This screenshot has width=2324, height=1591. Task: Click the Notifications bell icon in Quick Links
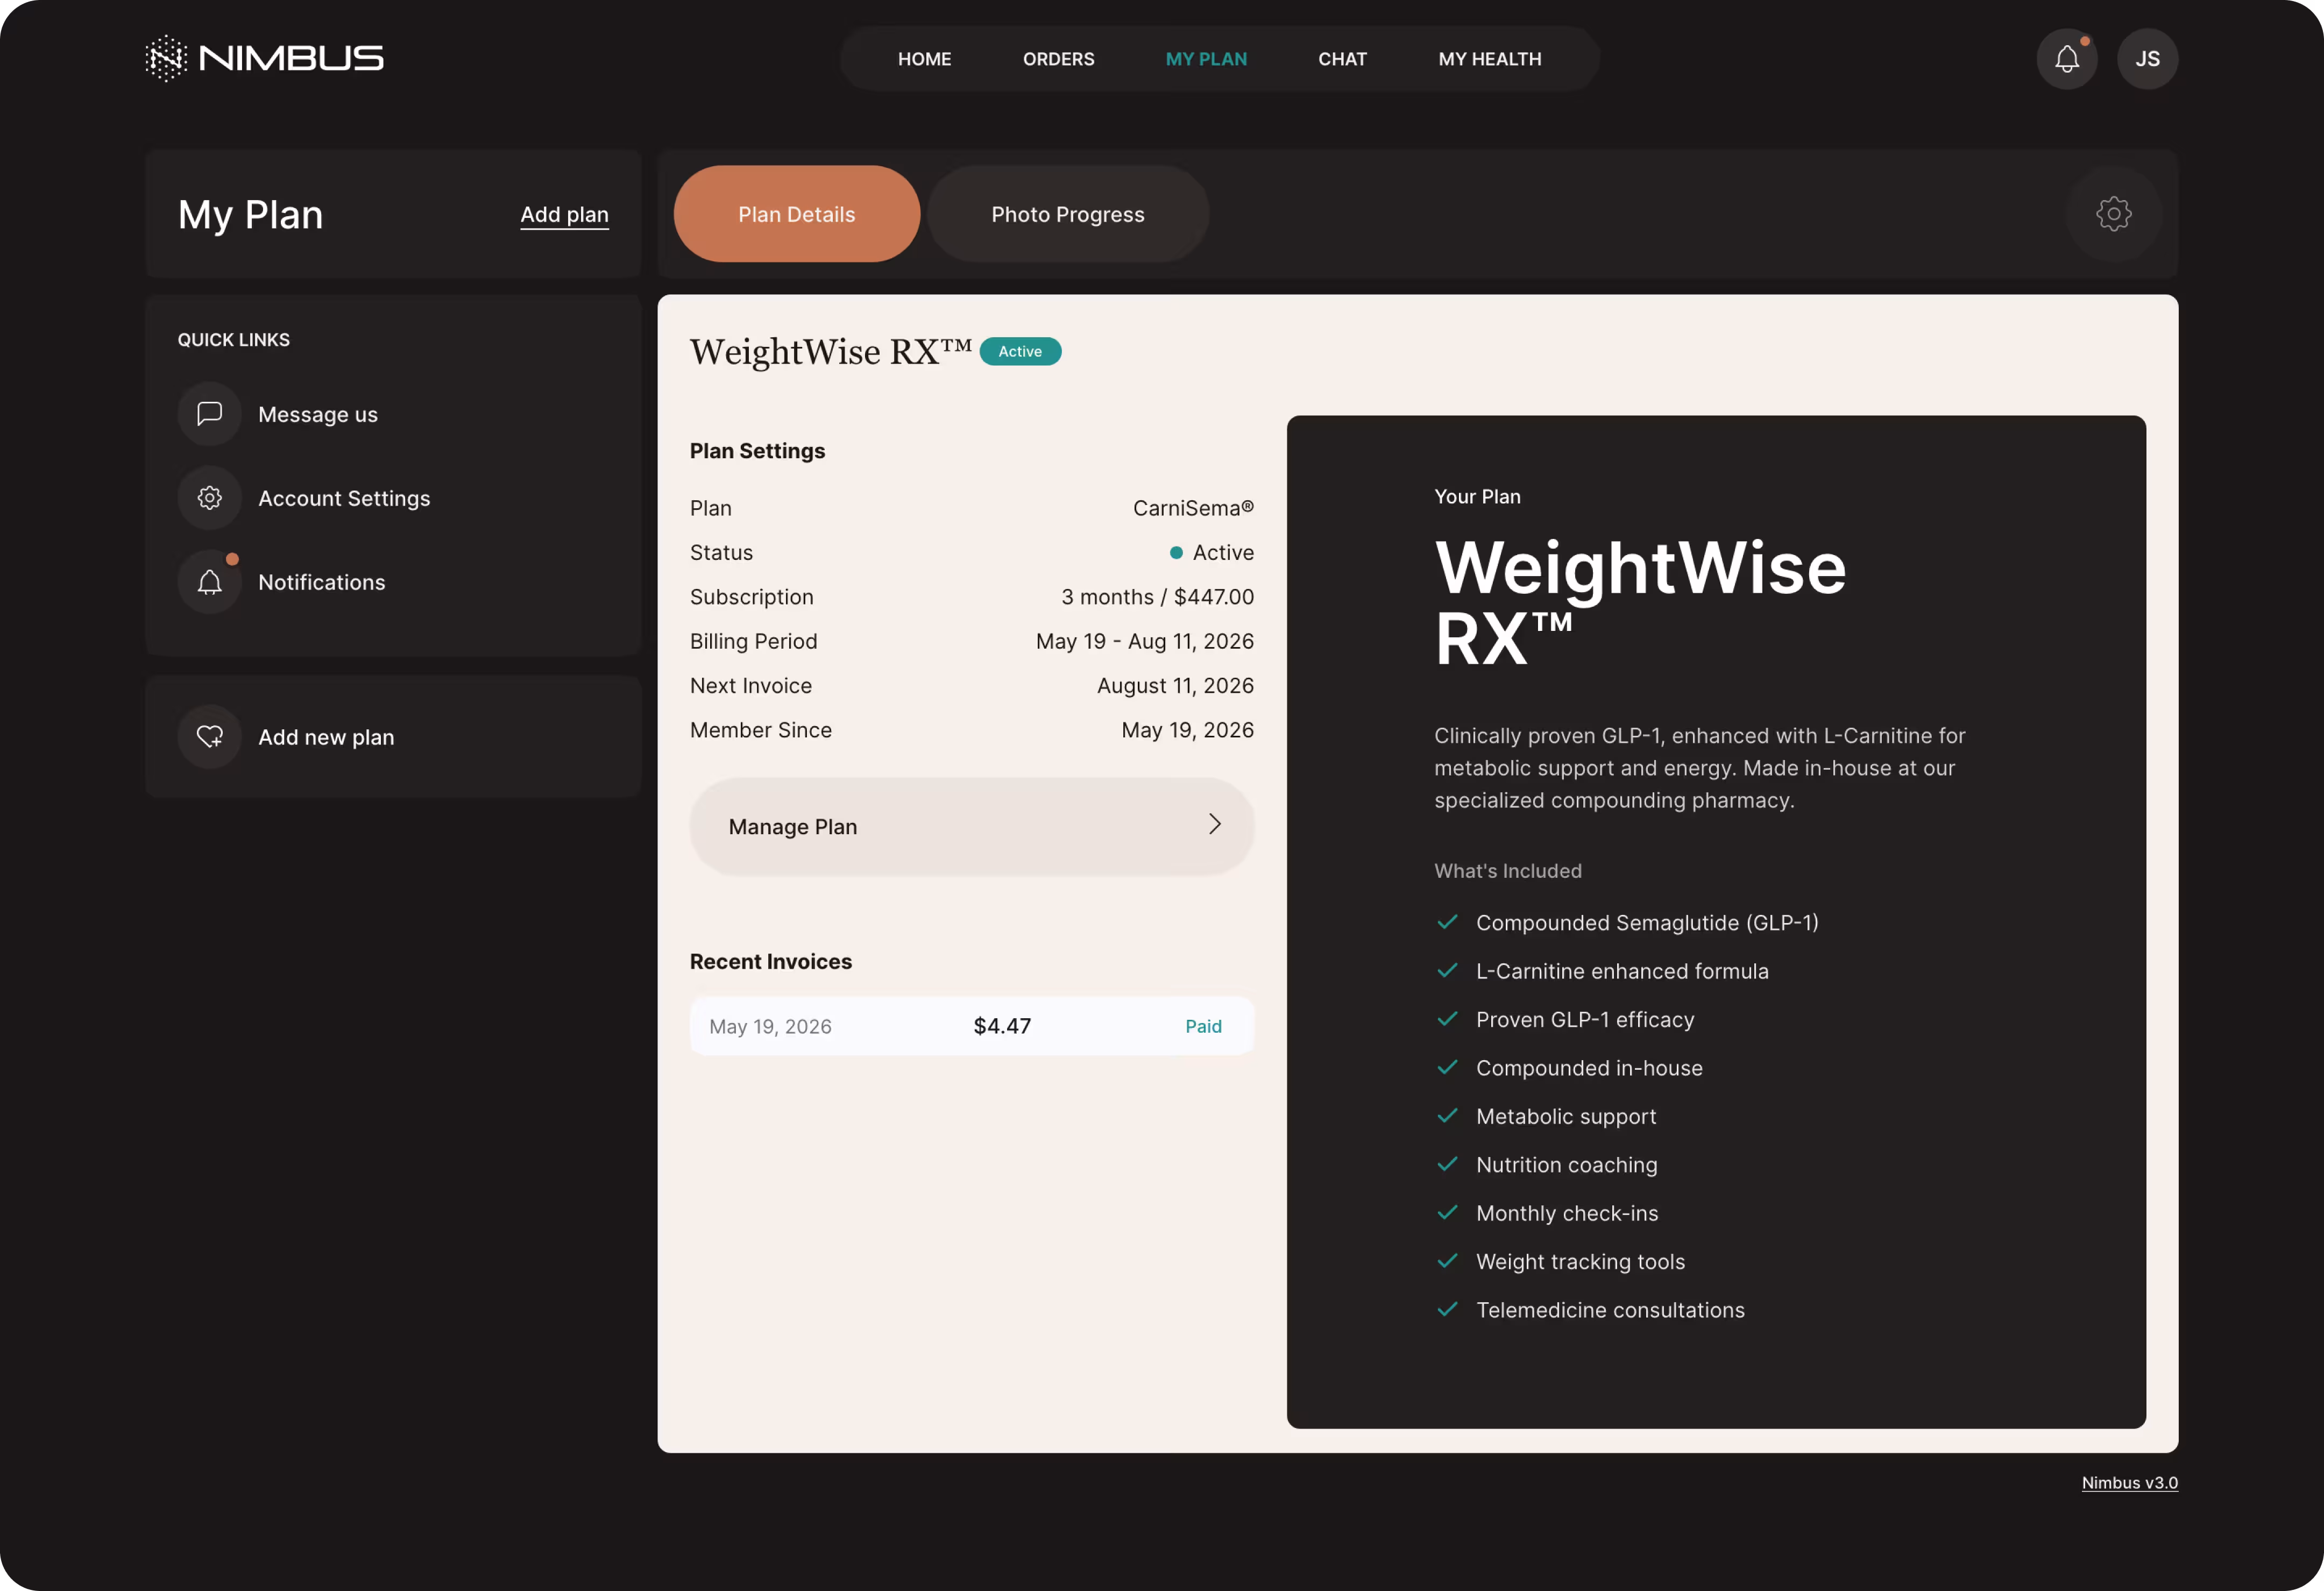click(x=209, y=581)
